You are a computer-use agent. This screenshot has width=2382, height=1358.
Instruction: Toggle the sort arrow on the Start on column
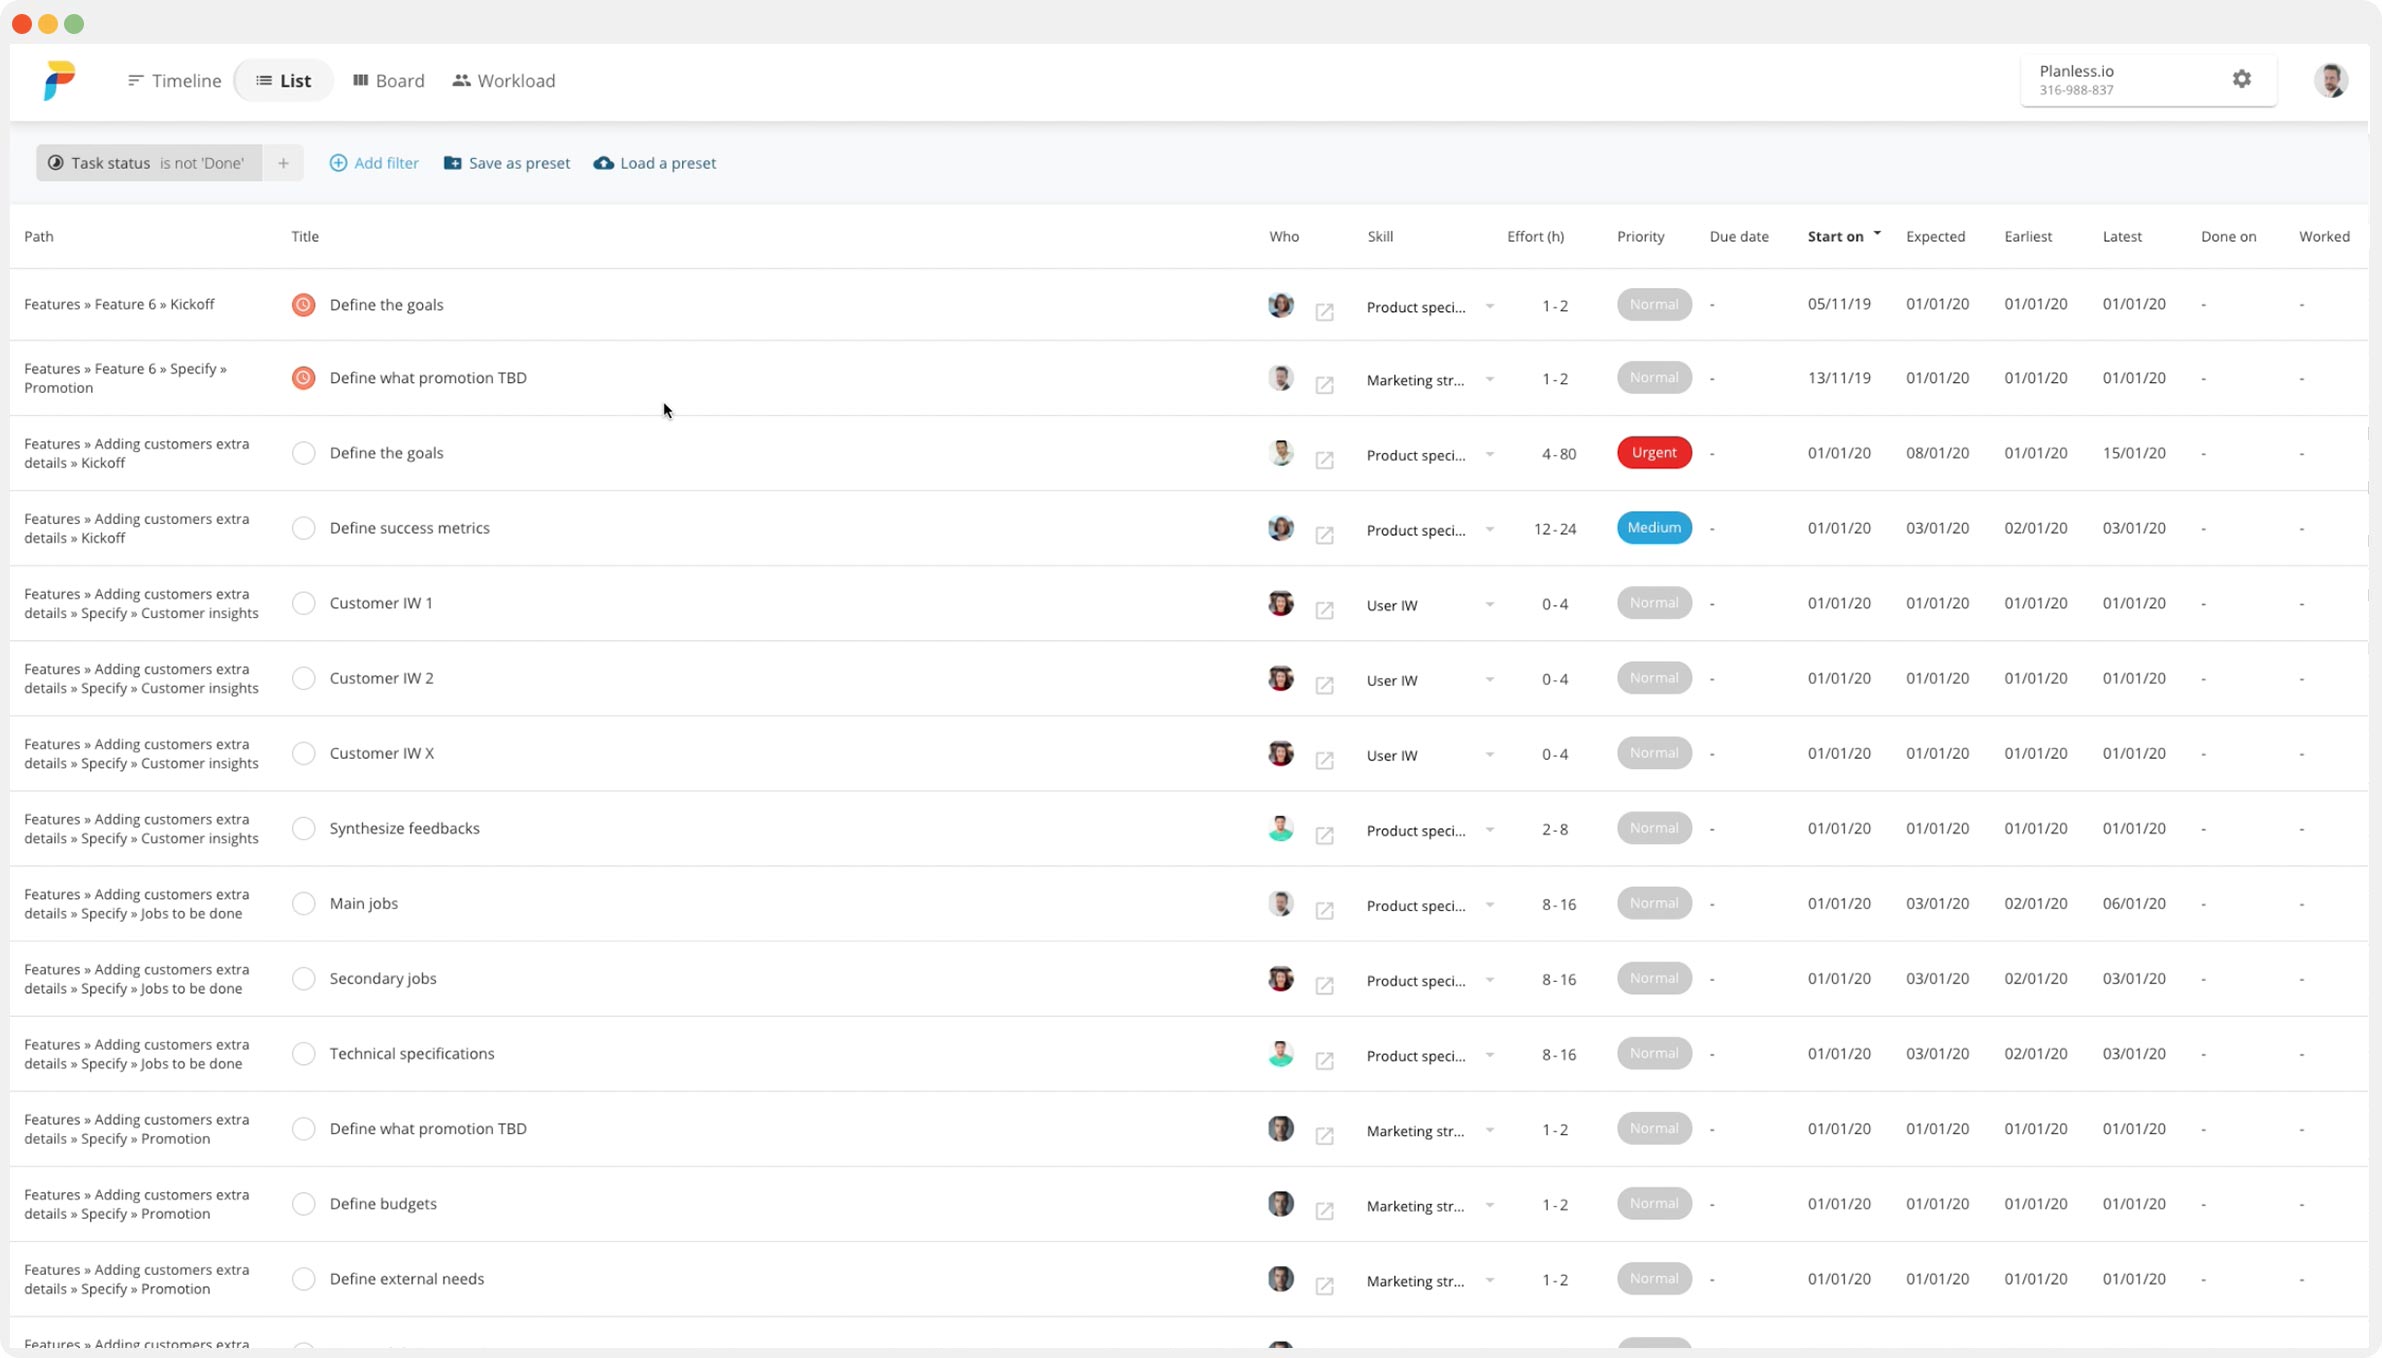coord(1877,233)
